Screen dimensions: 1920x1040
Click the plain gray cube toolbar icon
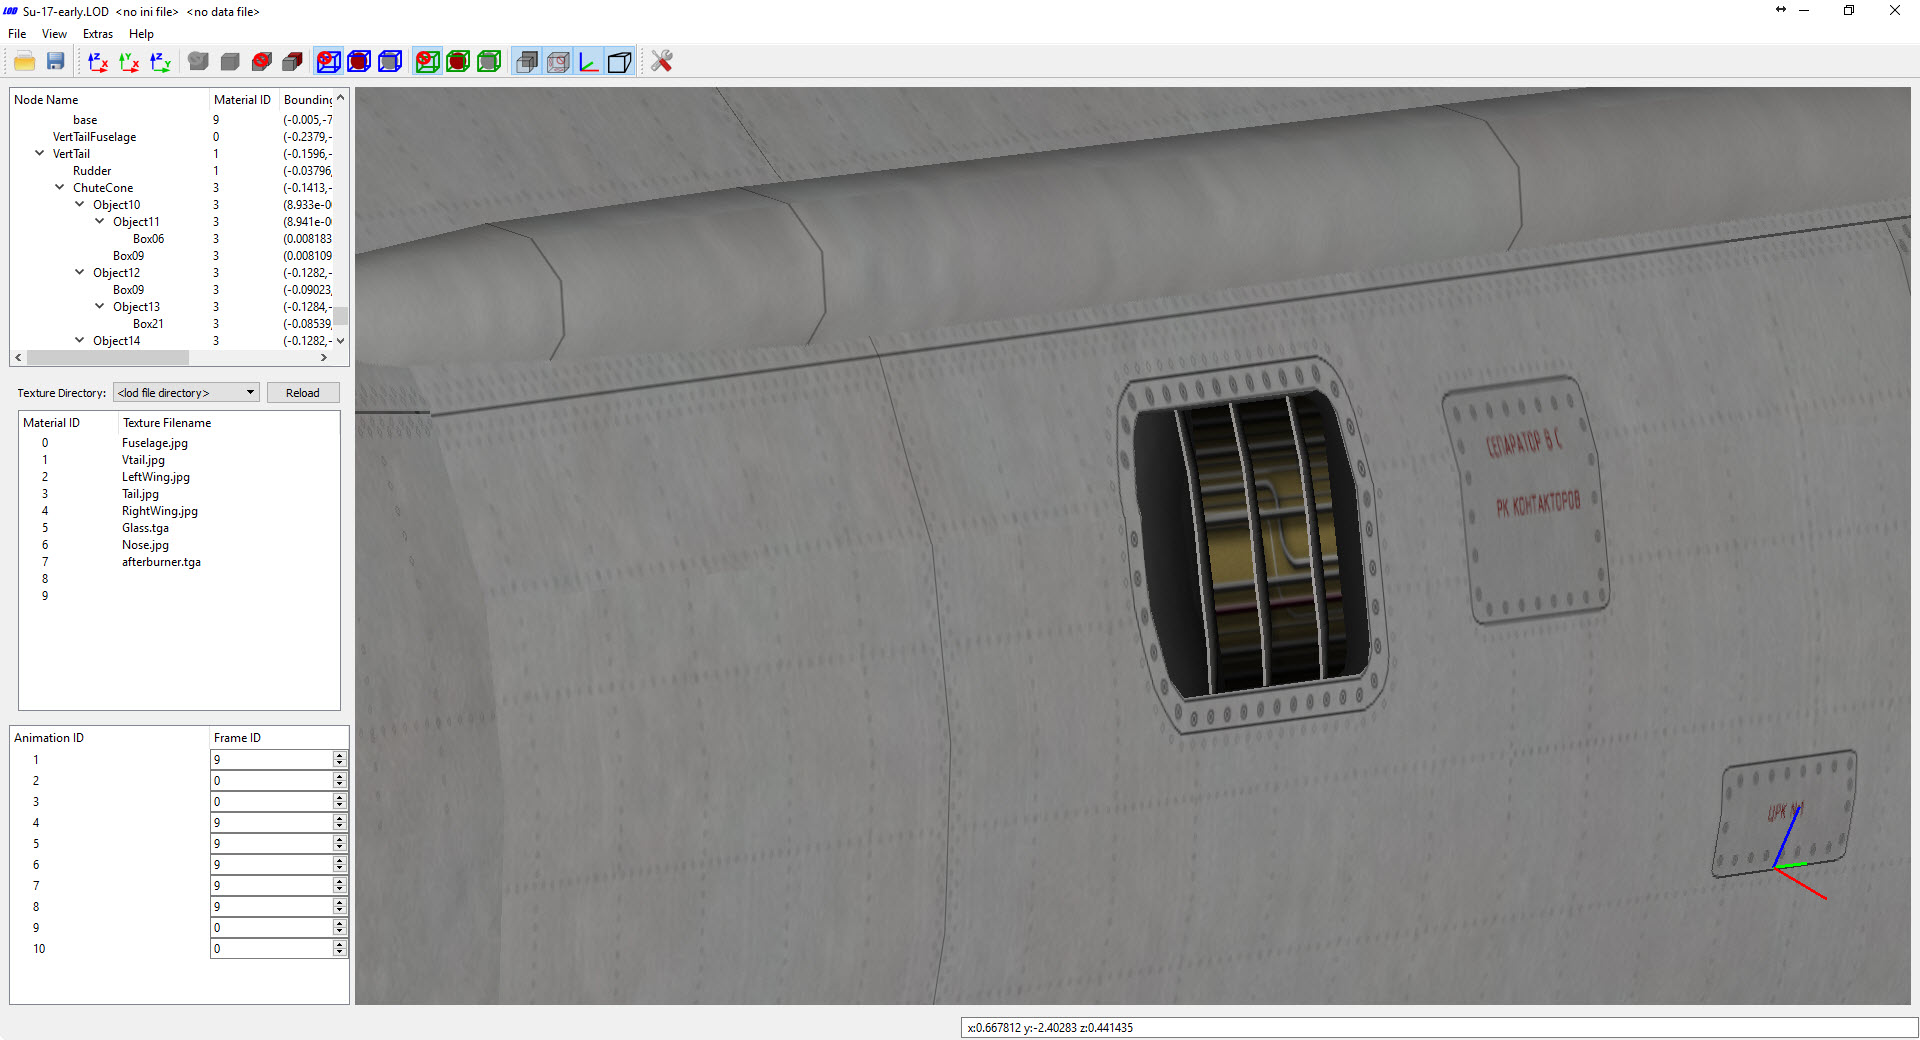[230, 62]
